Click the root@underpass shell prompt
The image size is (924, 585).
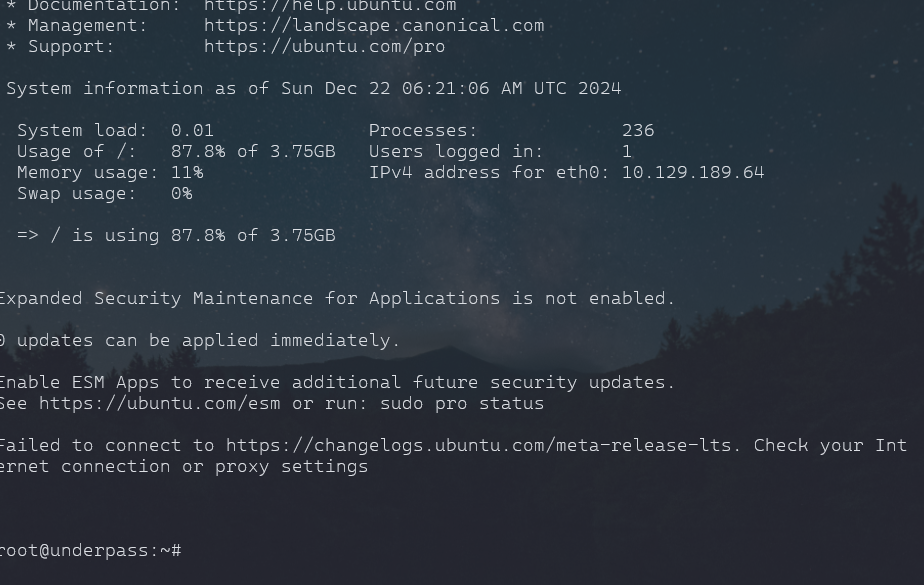[x=90, y=551]
